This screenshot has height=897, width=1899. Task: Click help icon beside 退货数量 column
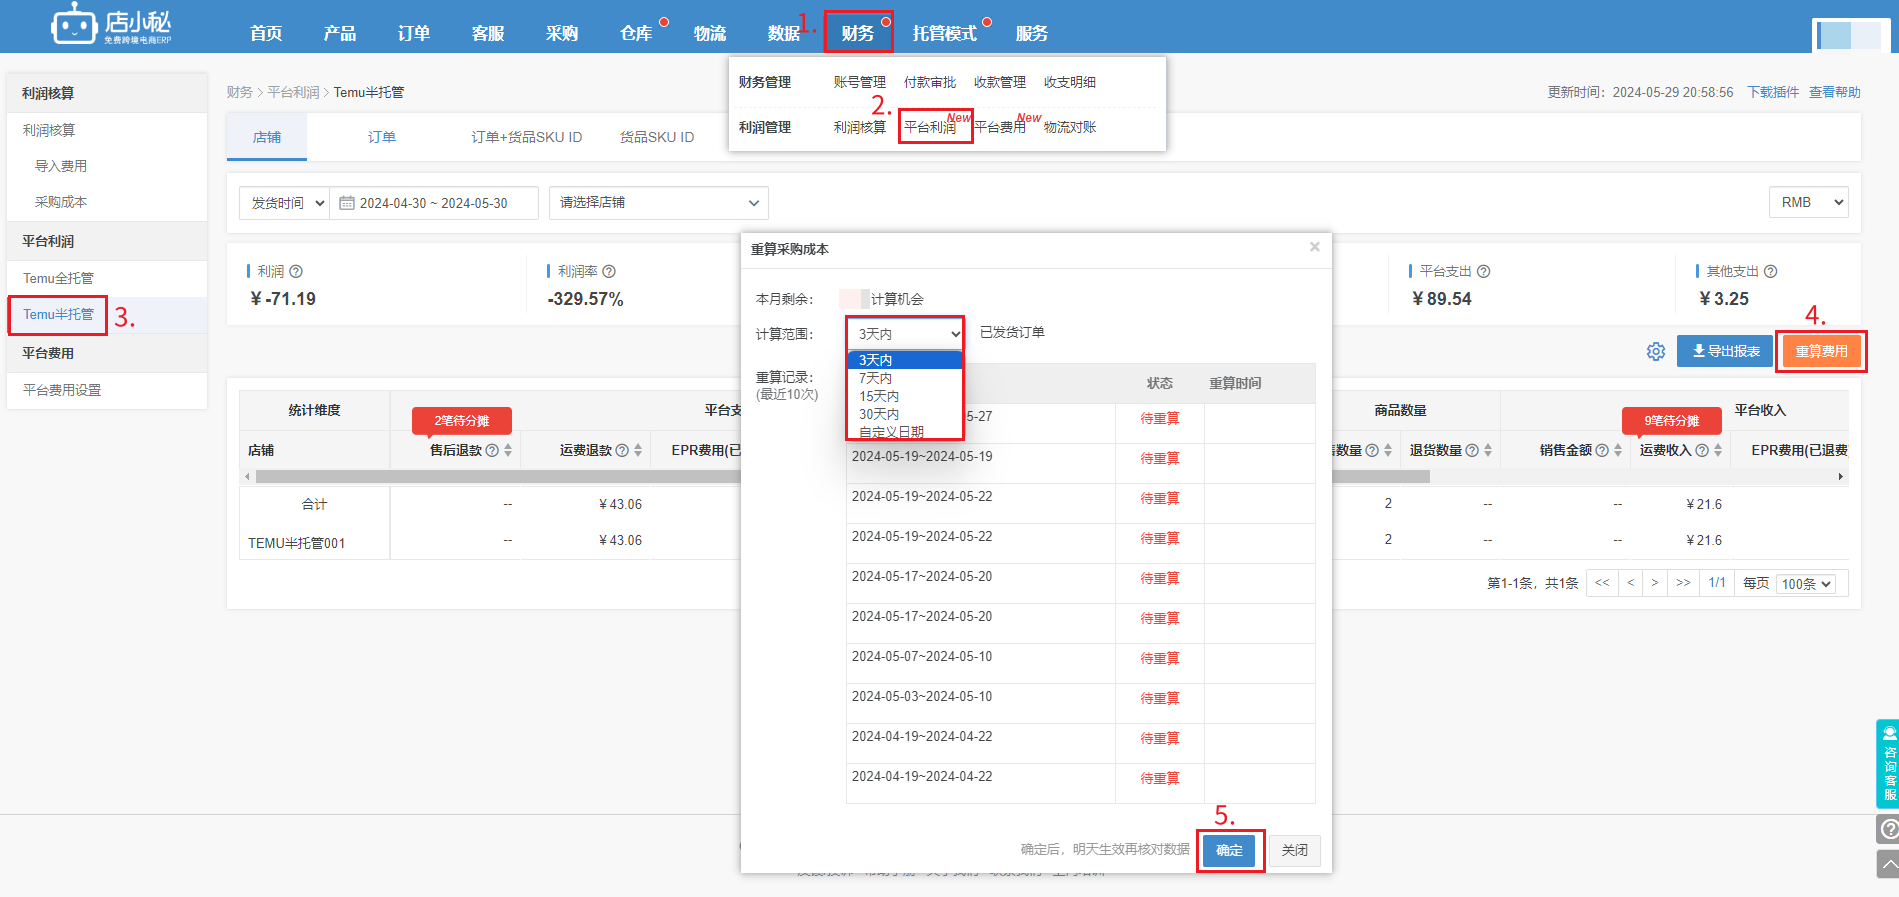tap(1472, 450)
